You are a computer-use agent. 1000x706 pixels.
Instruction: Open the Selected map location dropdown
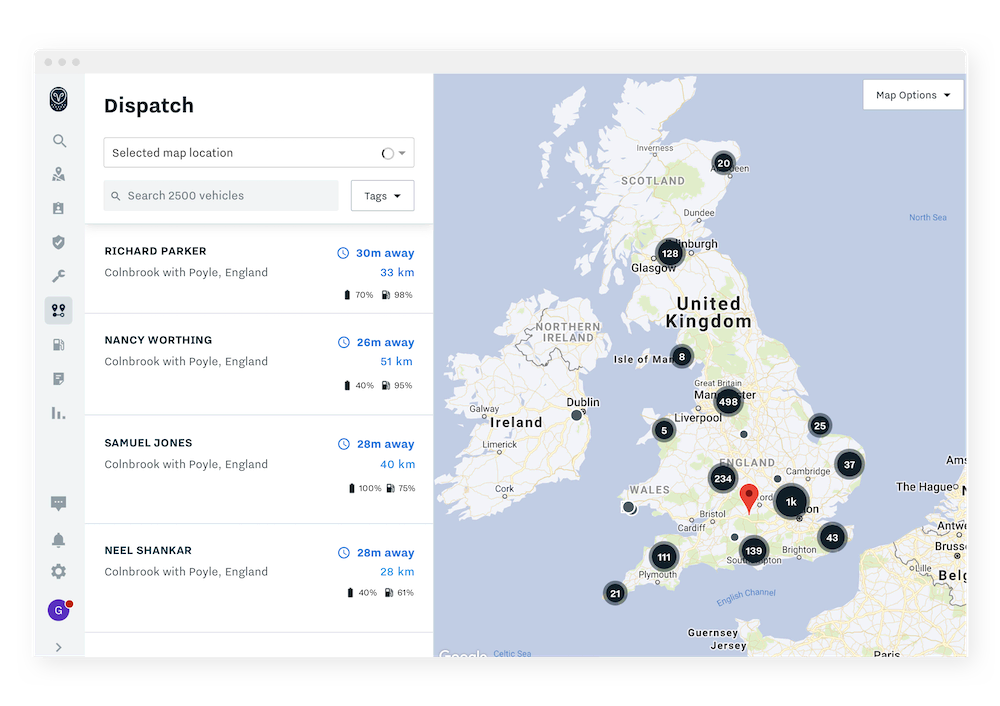(x=258, y=152)
